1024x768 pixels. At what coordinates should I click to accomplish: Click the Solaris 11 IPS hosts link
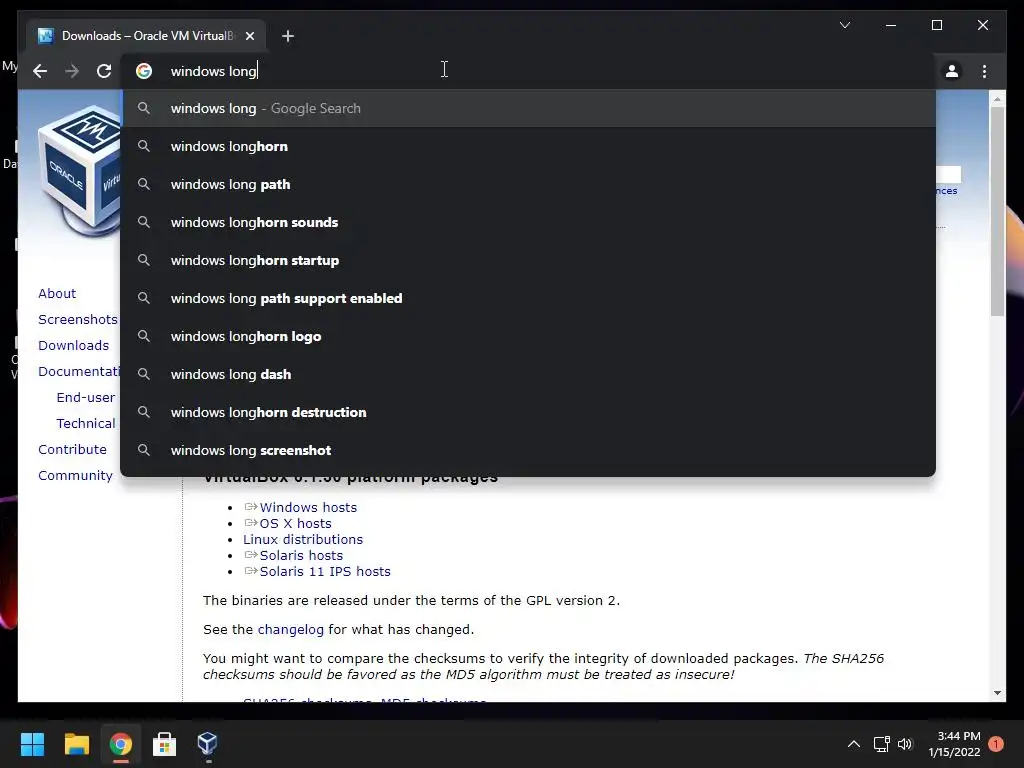[325, 571]
